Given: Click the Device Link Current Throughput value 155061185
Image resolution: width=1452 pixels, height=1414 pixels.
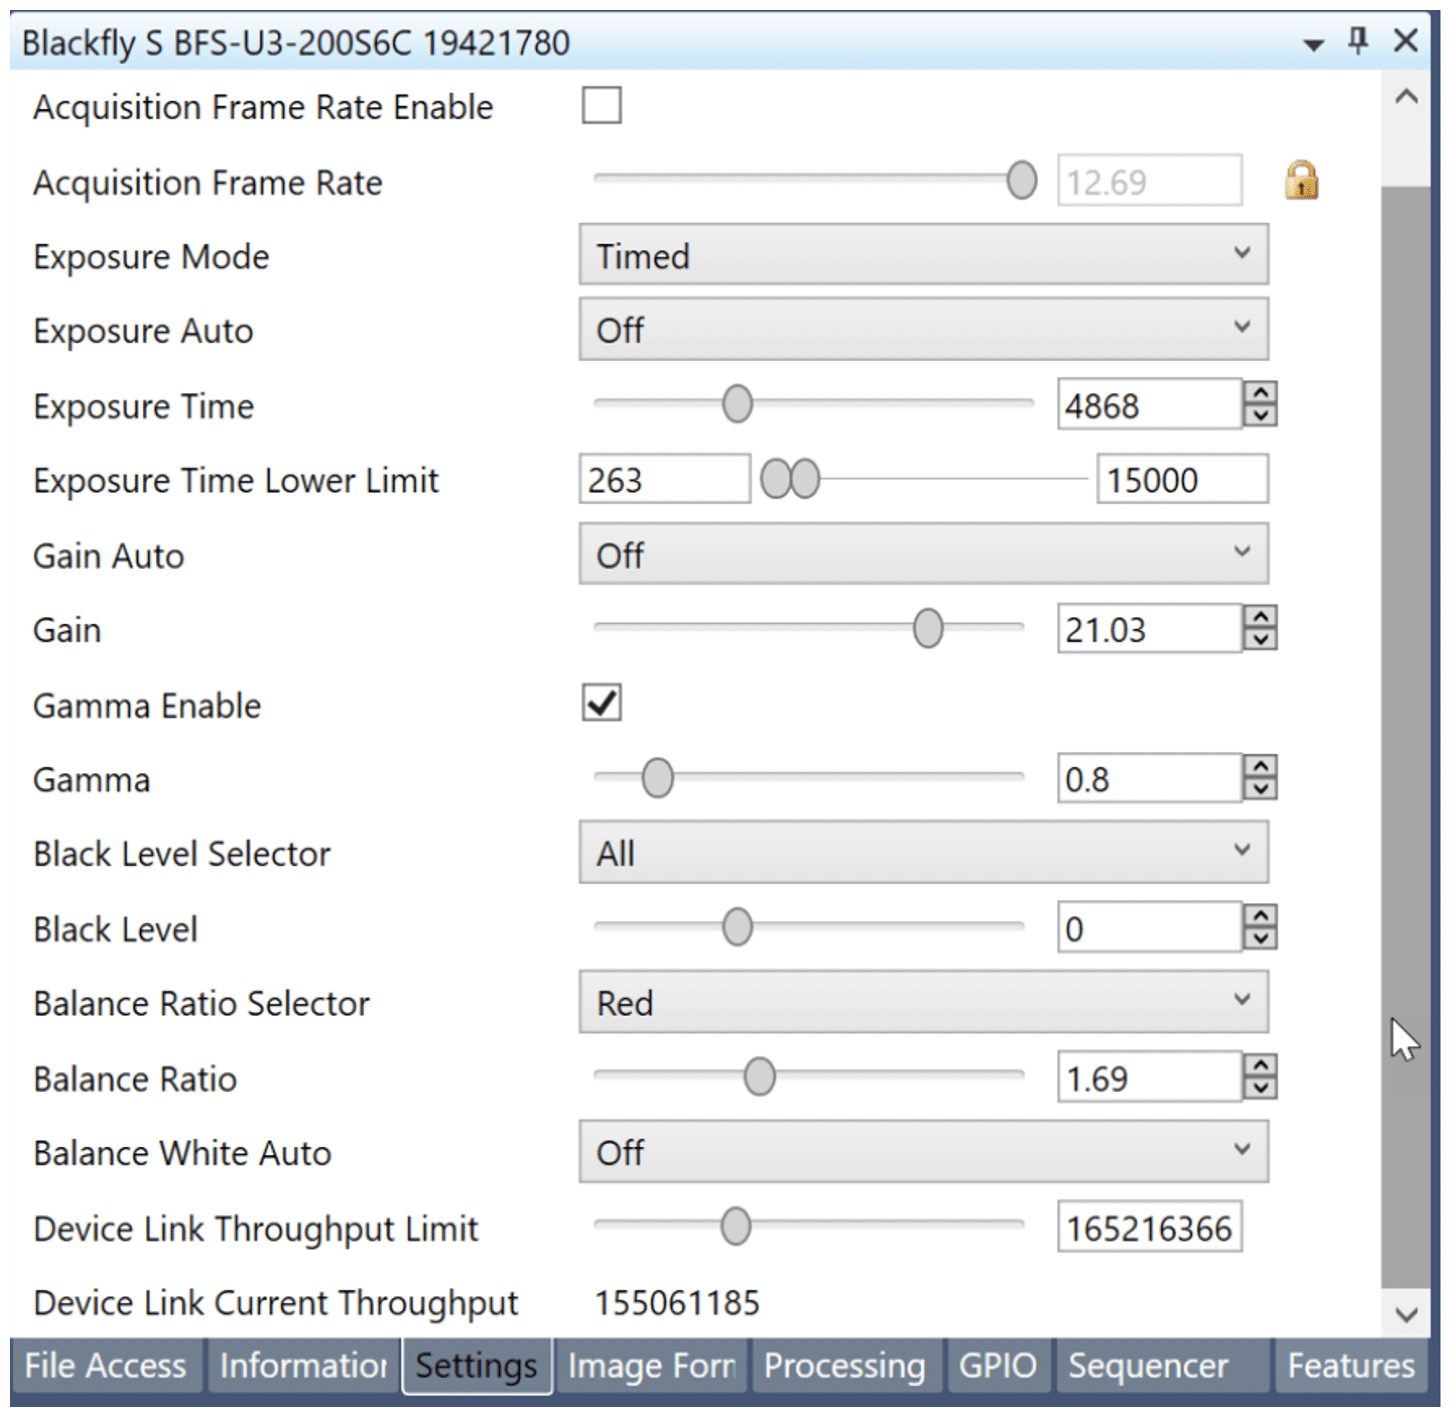Looking at the screenshot, I should [x=677, y=1302].
